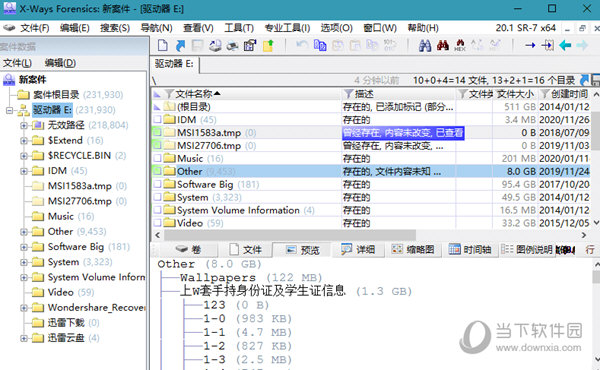Click the copy block toolbar icon
This screenshot has height=370, width=600.
(x=320, y=46)
